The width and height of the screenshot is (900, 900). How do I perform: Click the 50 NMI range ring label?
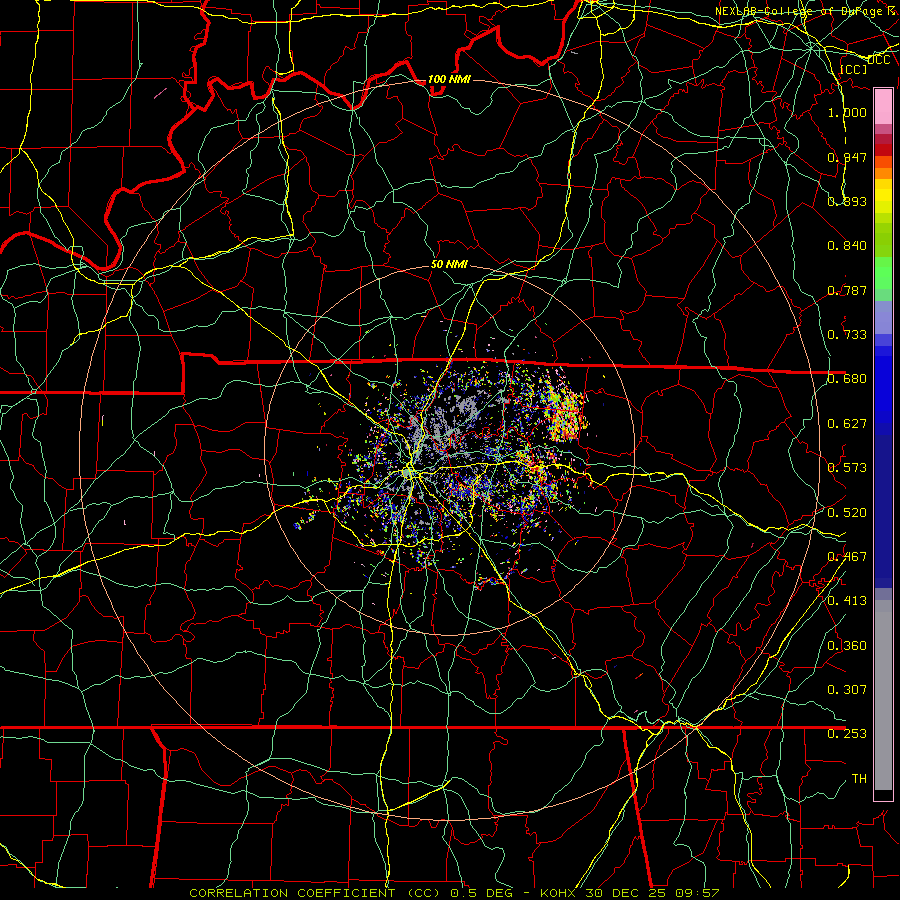coord(449,265)
